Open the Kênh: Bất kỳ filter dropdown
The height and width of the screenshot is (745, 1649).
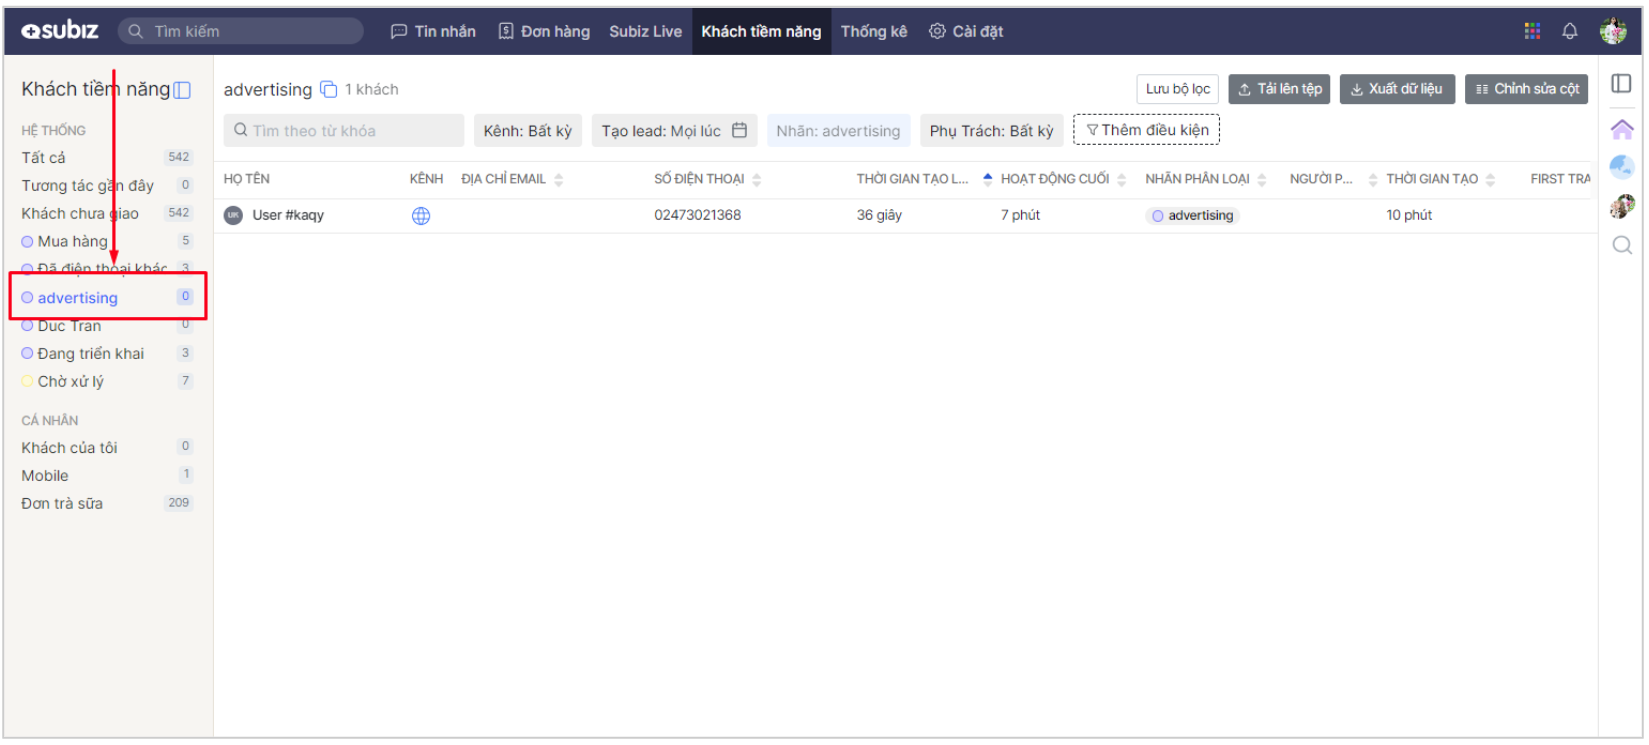click(527, 131)
